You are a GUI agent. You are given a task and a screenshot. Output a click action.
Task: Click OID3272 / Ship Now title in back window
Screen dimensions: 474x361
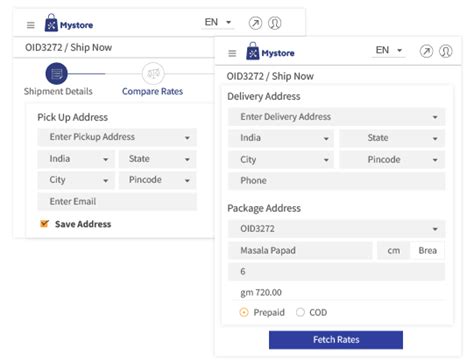[68, 47]
